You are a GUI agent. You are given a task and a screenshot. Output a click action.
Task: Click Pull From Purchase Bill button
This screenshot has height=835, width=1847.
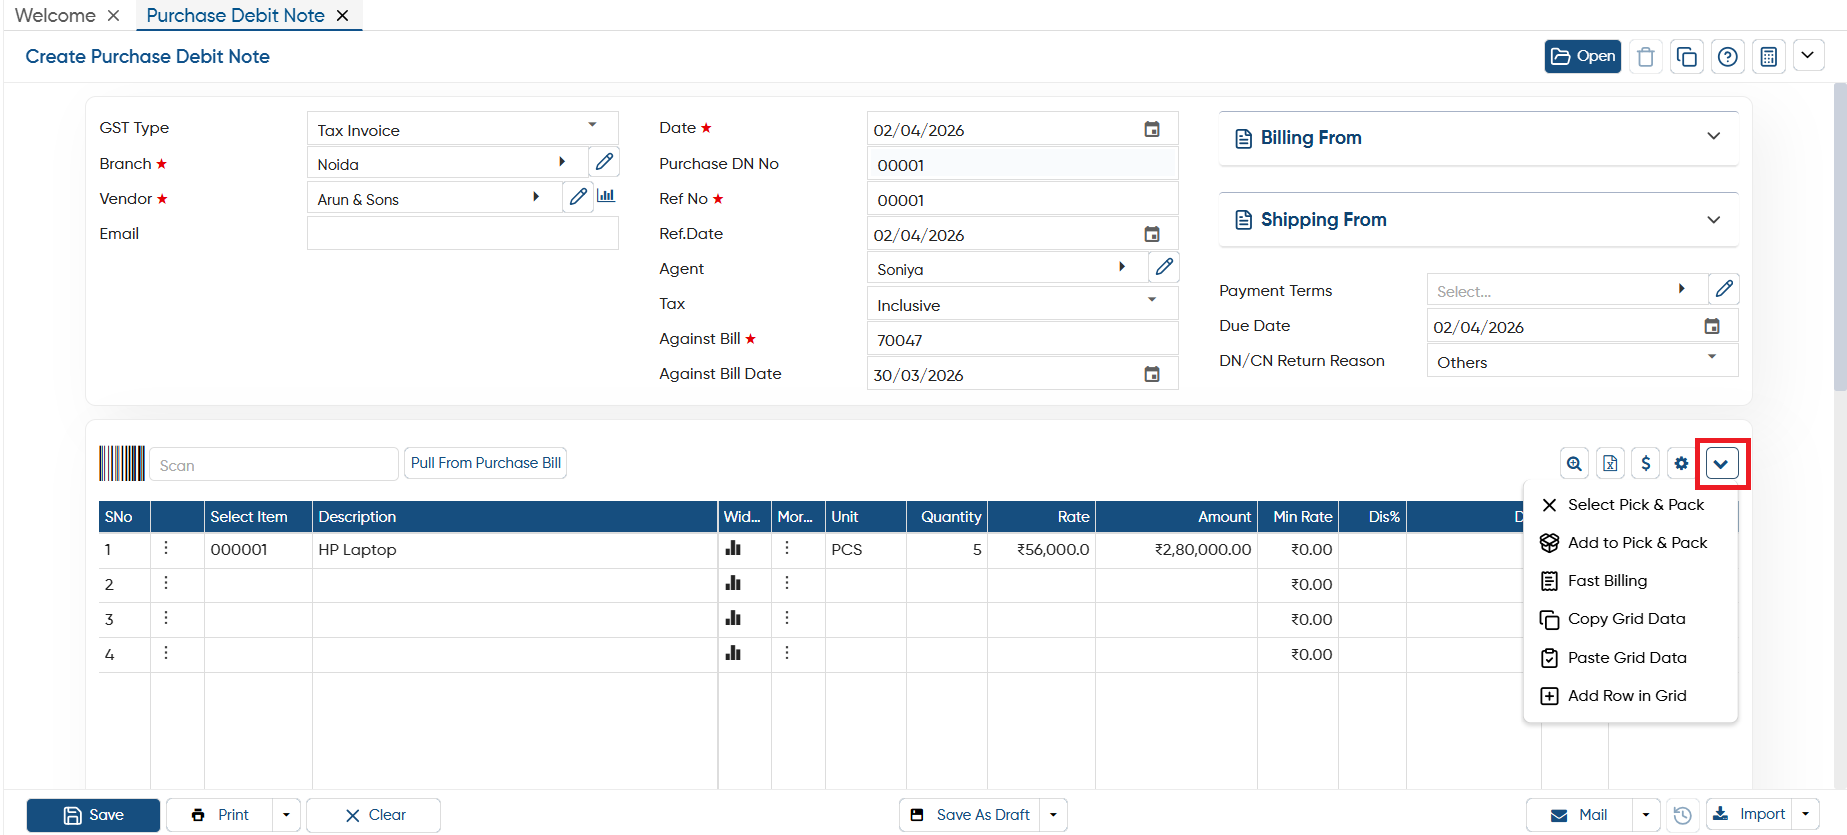486,463
